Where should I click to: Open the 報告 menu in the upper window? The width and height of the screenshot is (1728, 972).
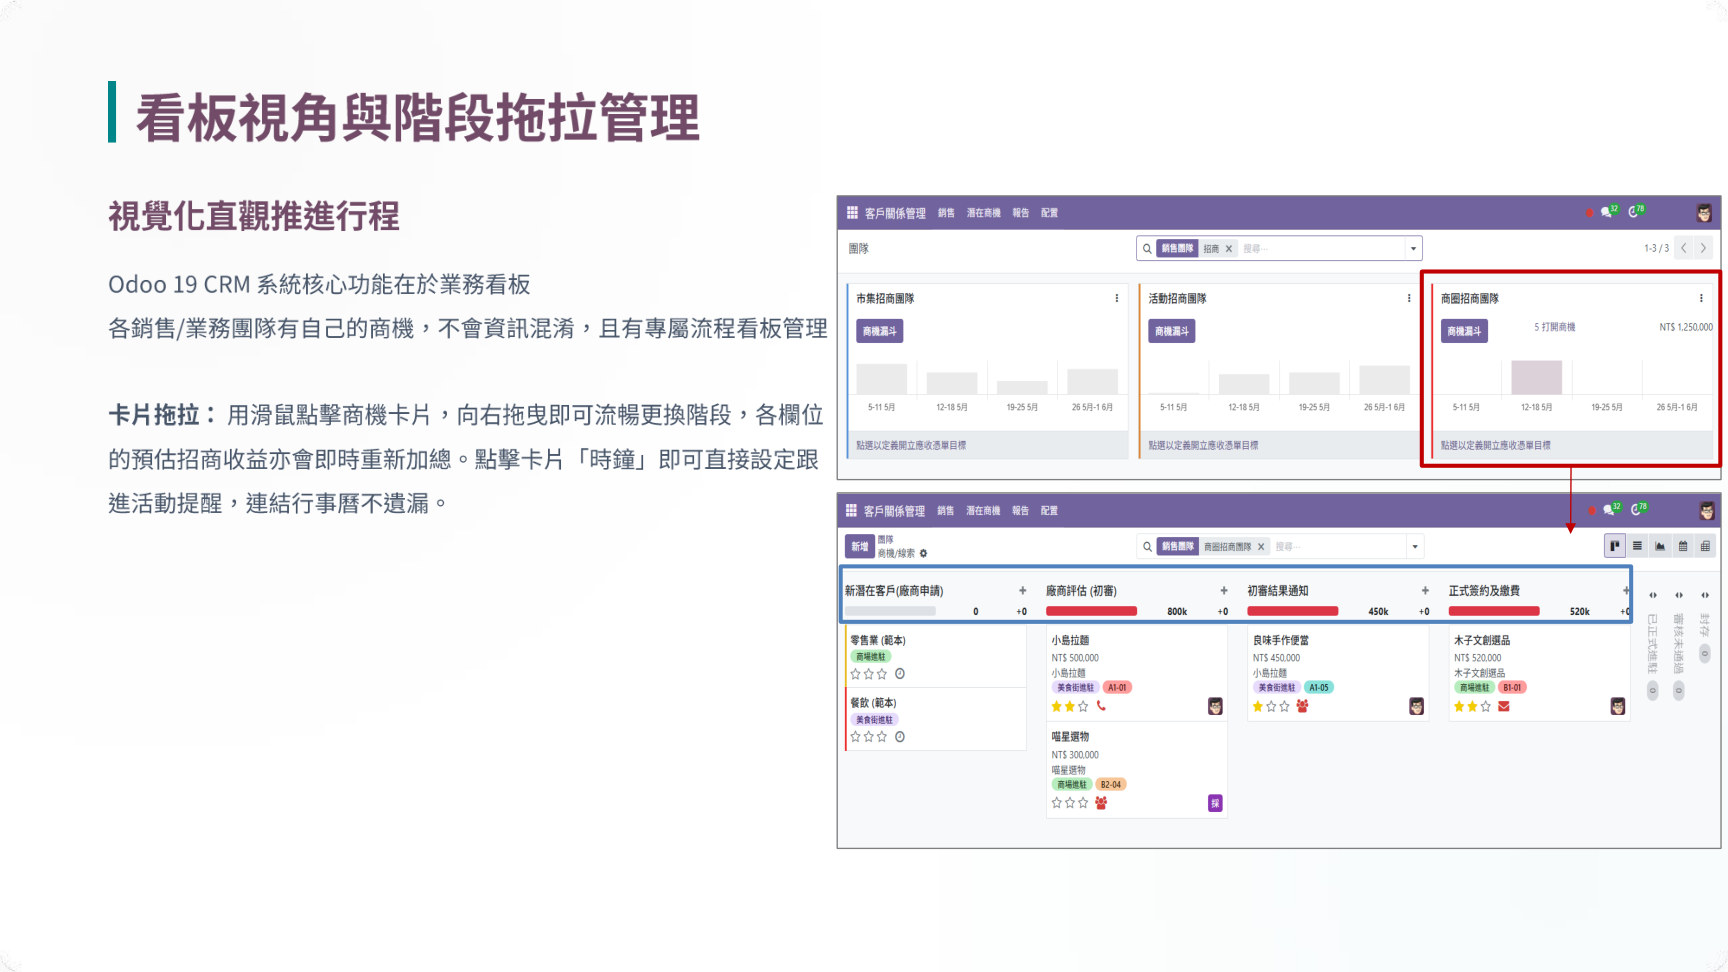(x=1020, y=213)
